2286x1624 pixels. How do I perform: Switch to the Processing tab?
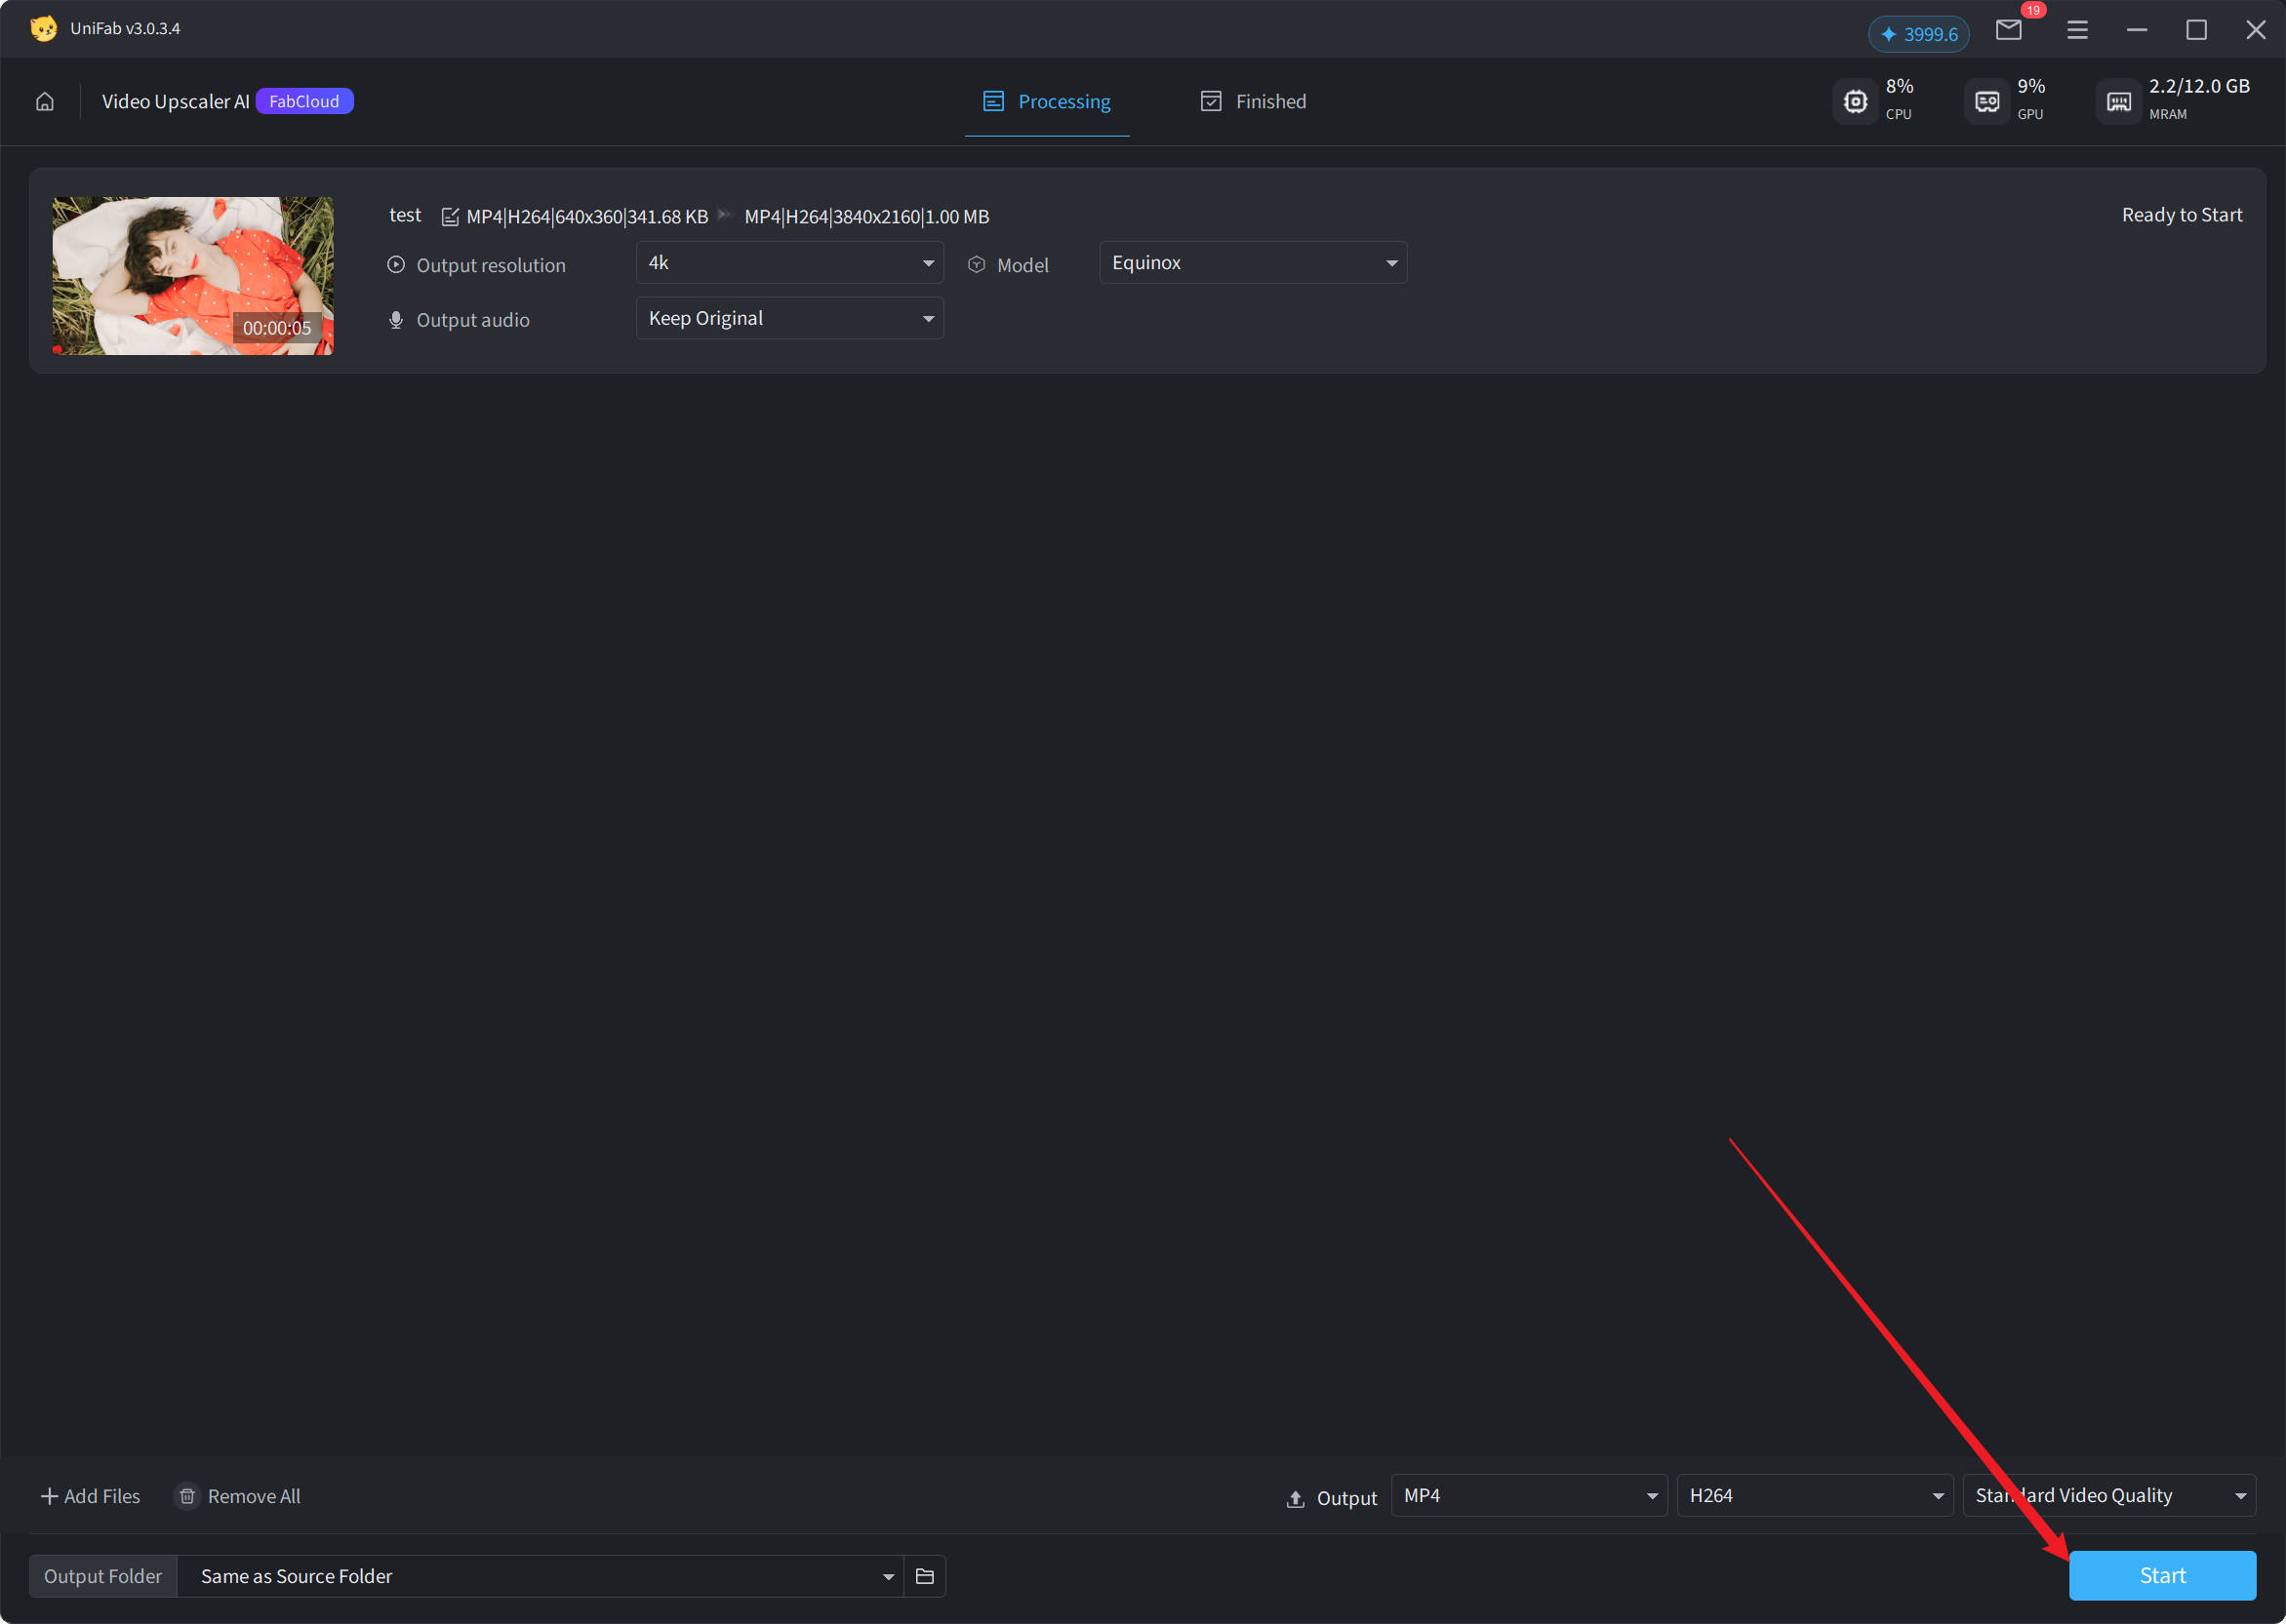pyautogui.click(x=1047, y=102)
